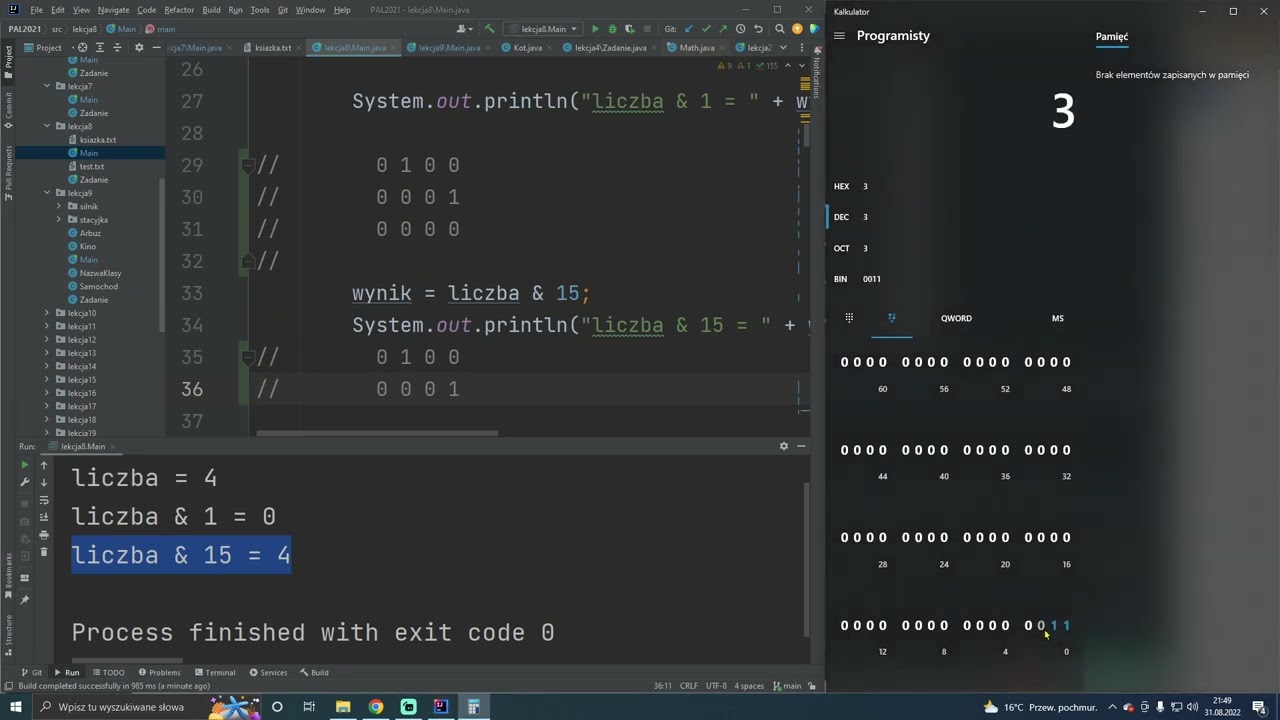The image size is (1280, 720).
Task: Open Project panel settings gear
Action: pyautogui.click(x=138, y=48)
